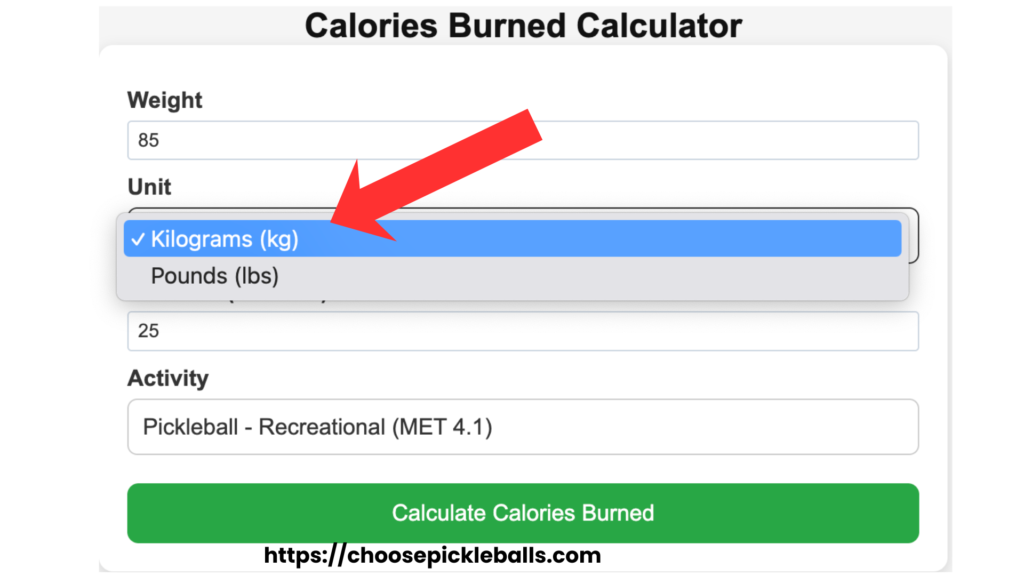
Task: Click the Weight label
Action: (x=164, y=100)
